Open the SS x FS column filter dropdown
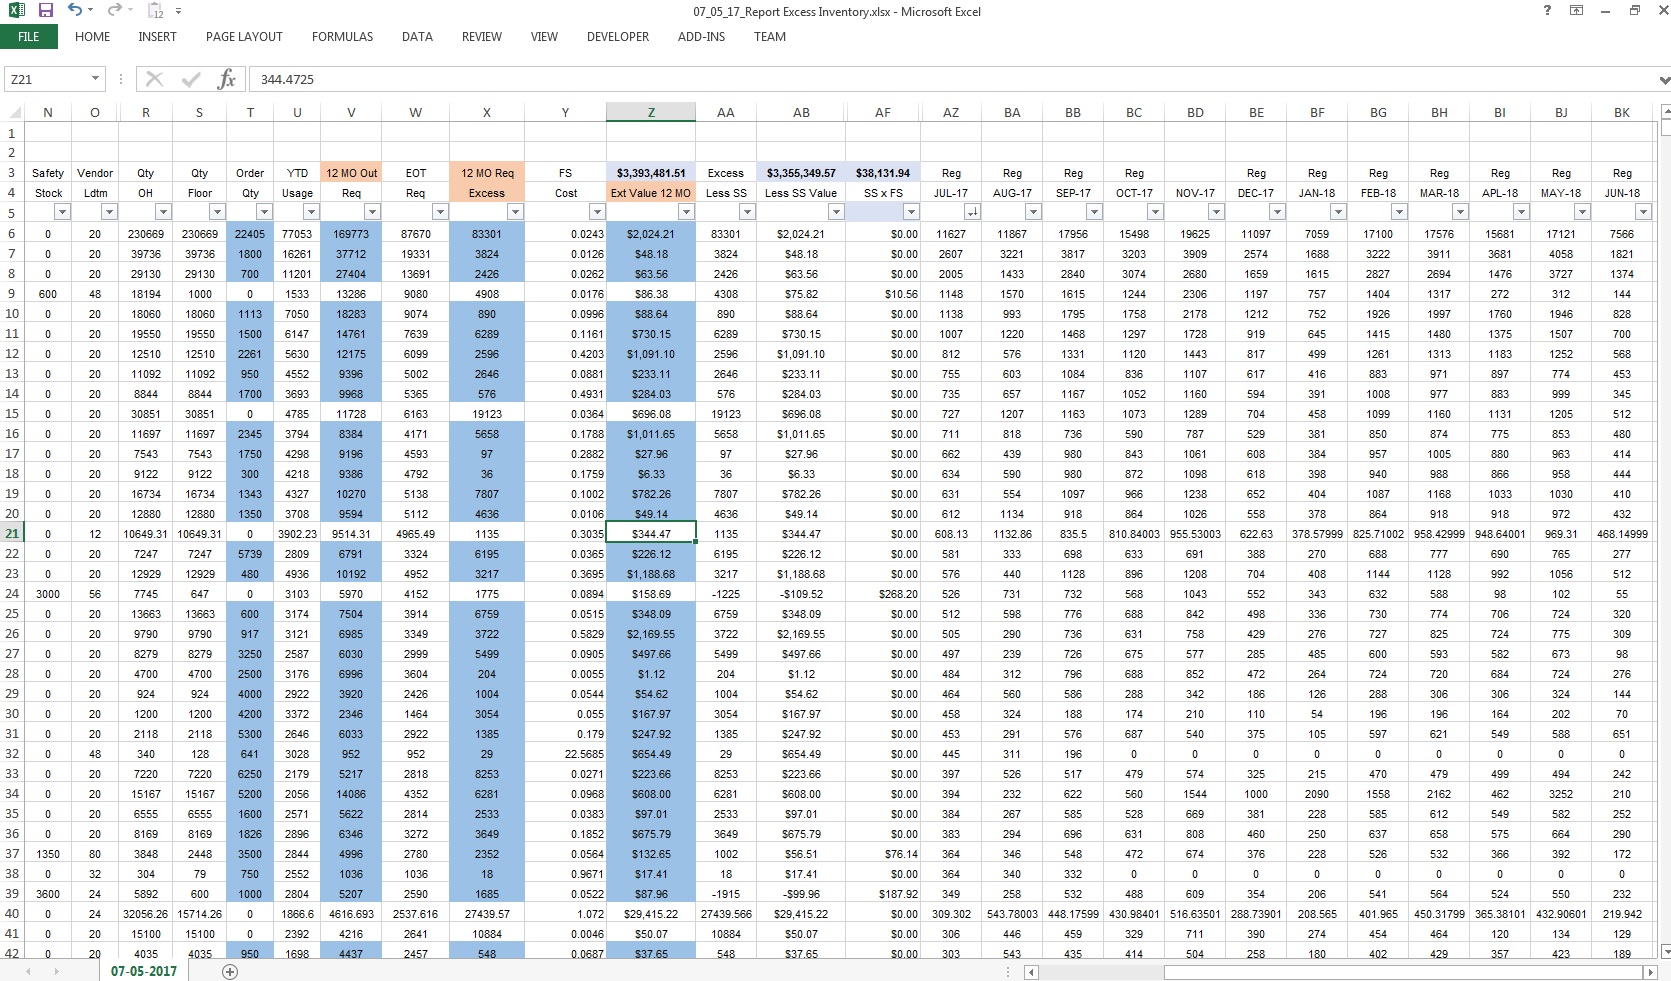Screen dimensions: 1671x981 click(x=911, y=212)
